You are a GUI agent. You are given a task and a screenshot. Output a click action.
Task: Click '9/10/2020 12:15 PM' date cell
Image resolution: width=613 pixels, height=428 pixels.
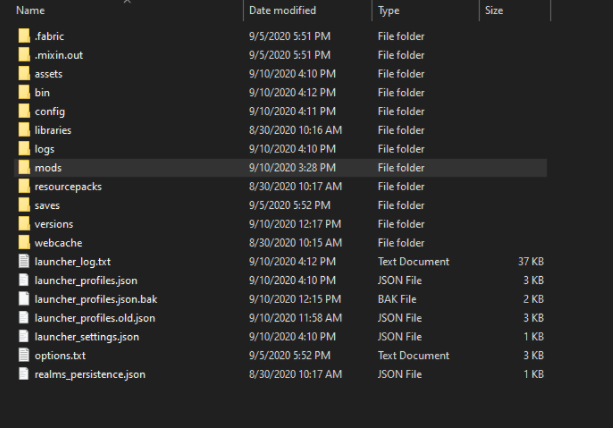click(295, 299)
